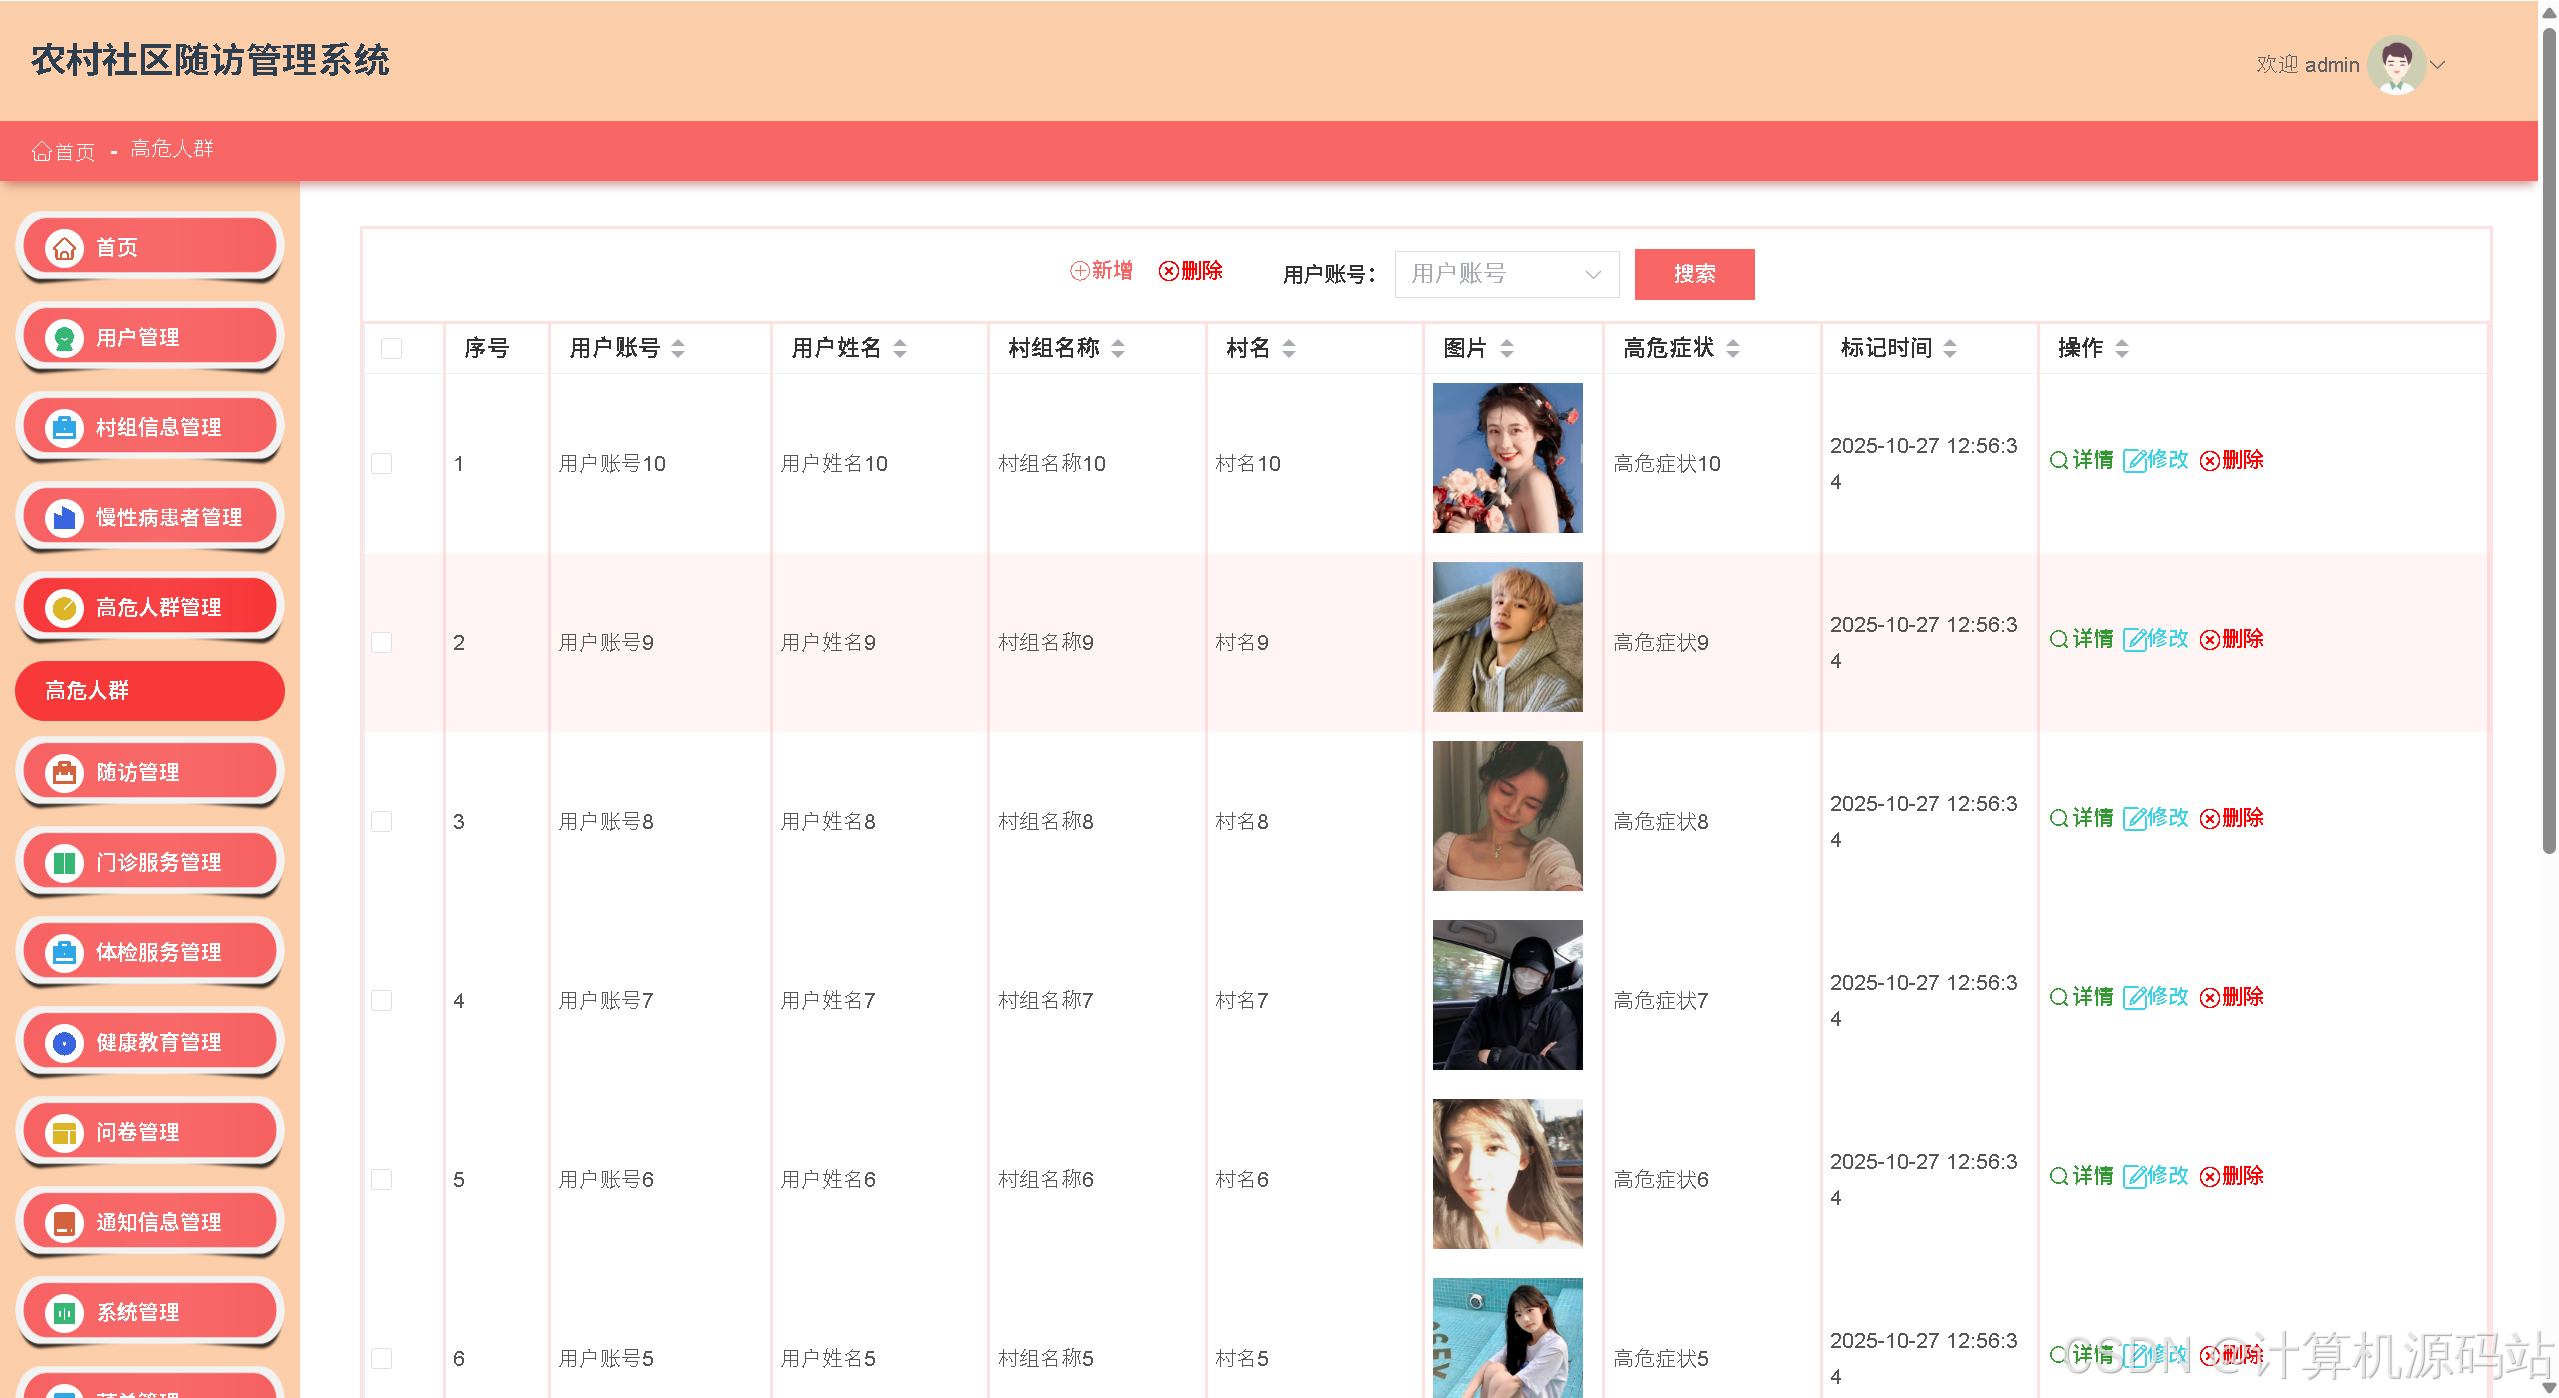Click the 首页 breadcrumb link
Screen dimensions: 2559x1398
[x=64, y=151]
